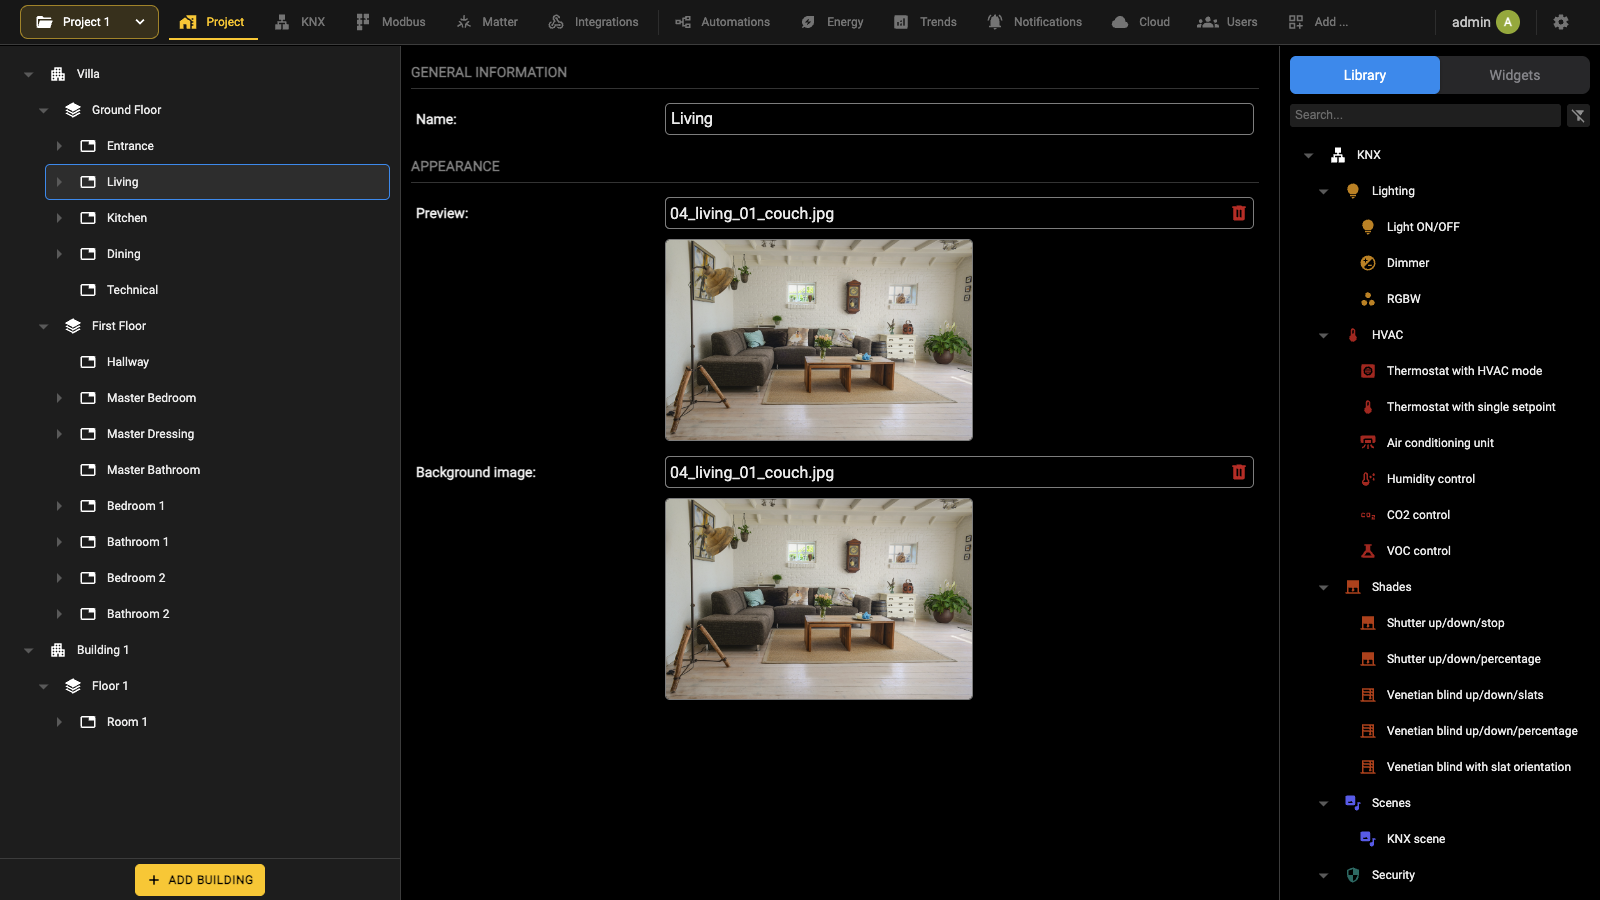
Task: Delete the Preview image with trash icon
Action: 1239,213
